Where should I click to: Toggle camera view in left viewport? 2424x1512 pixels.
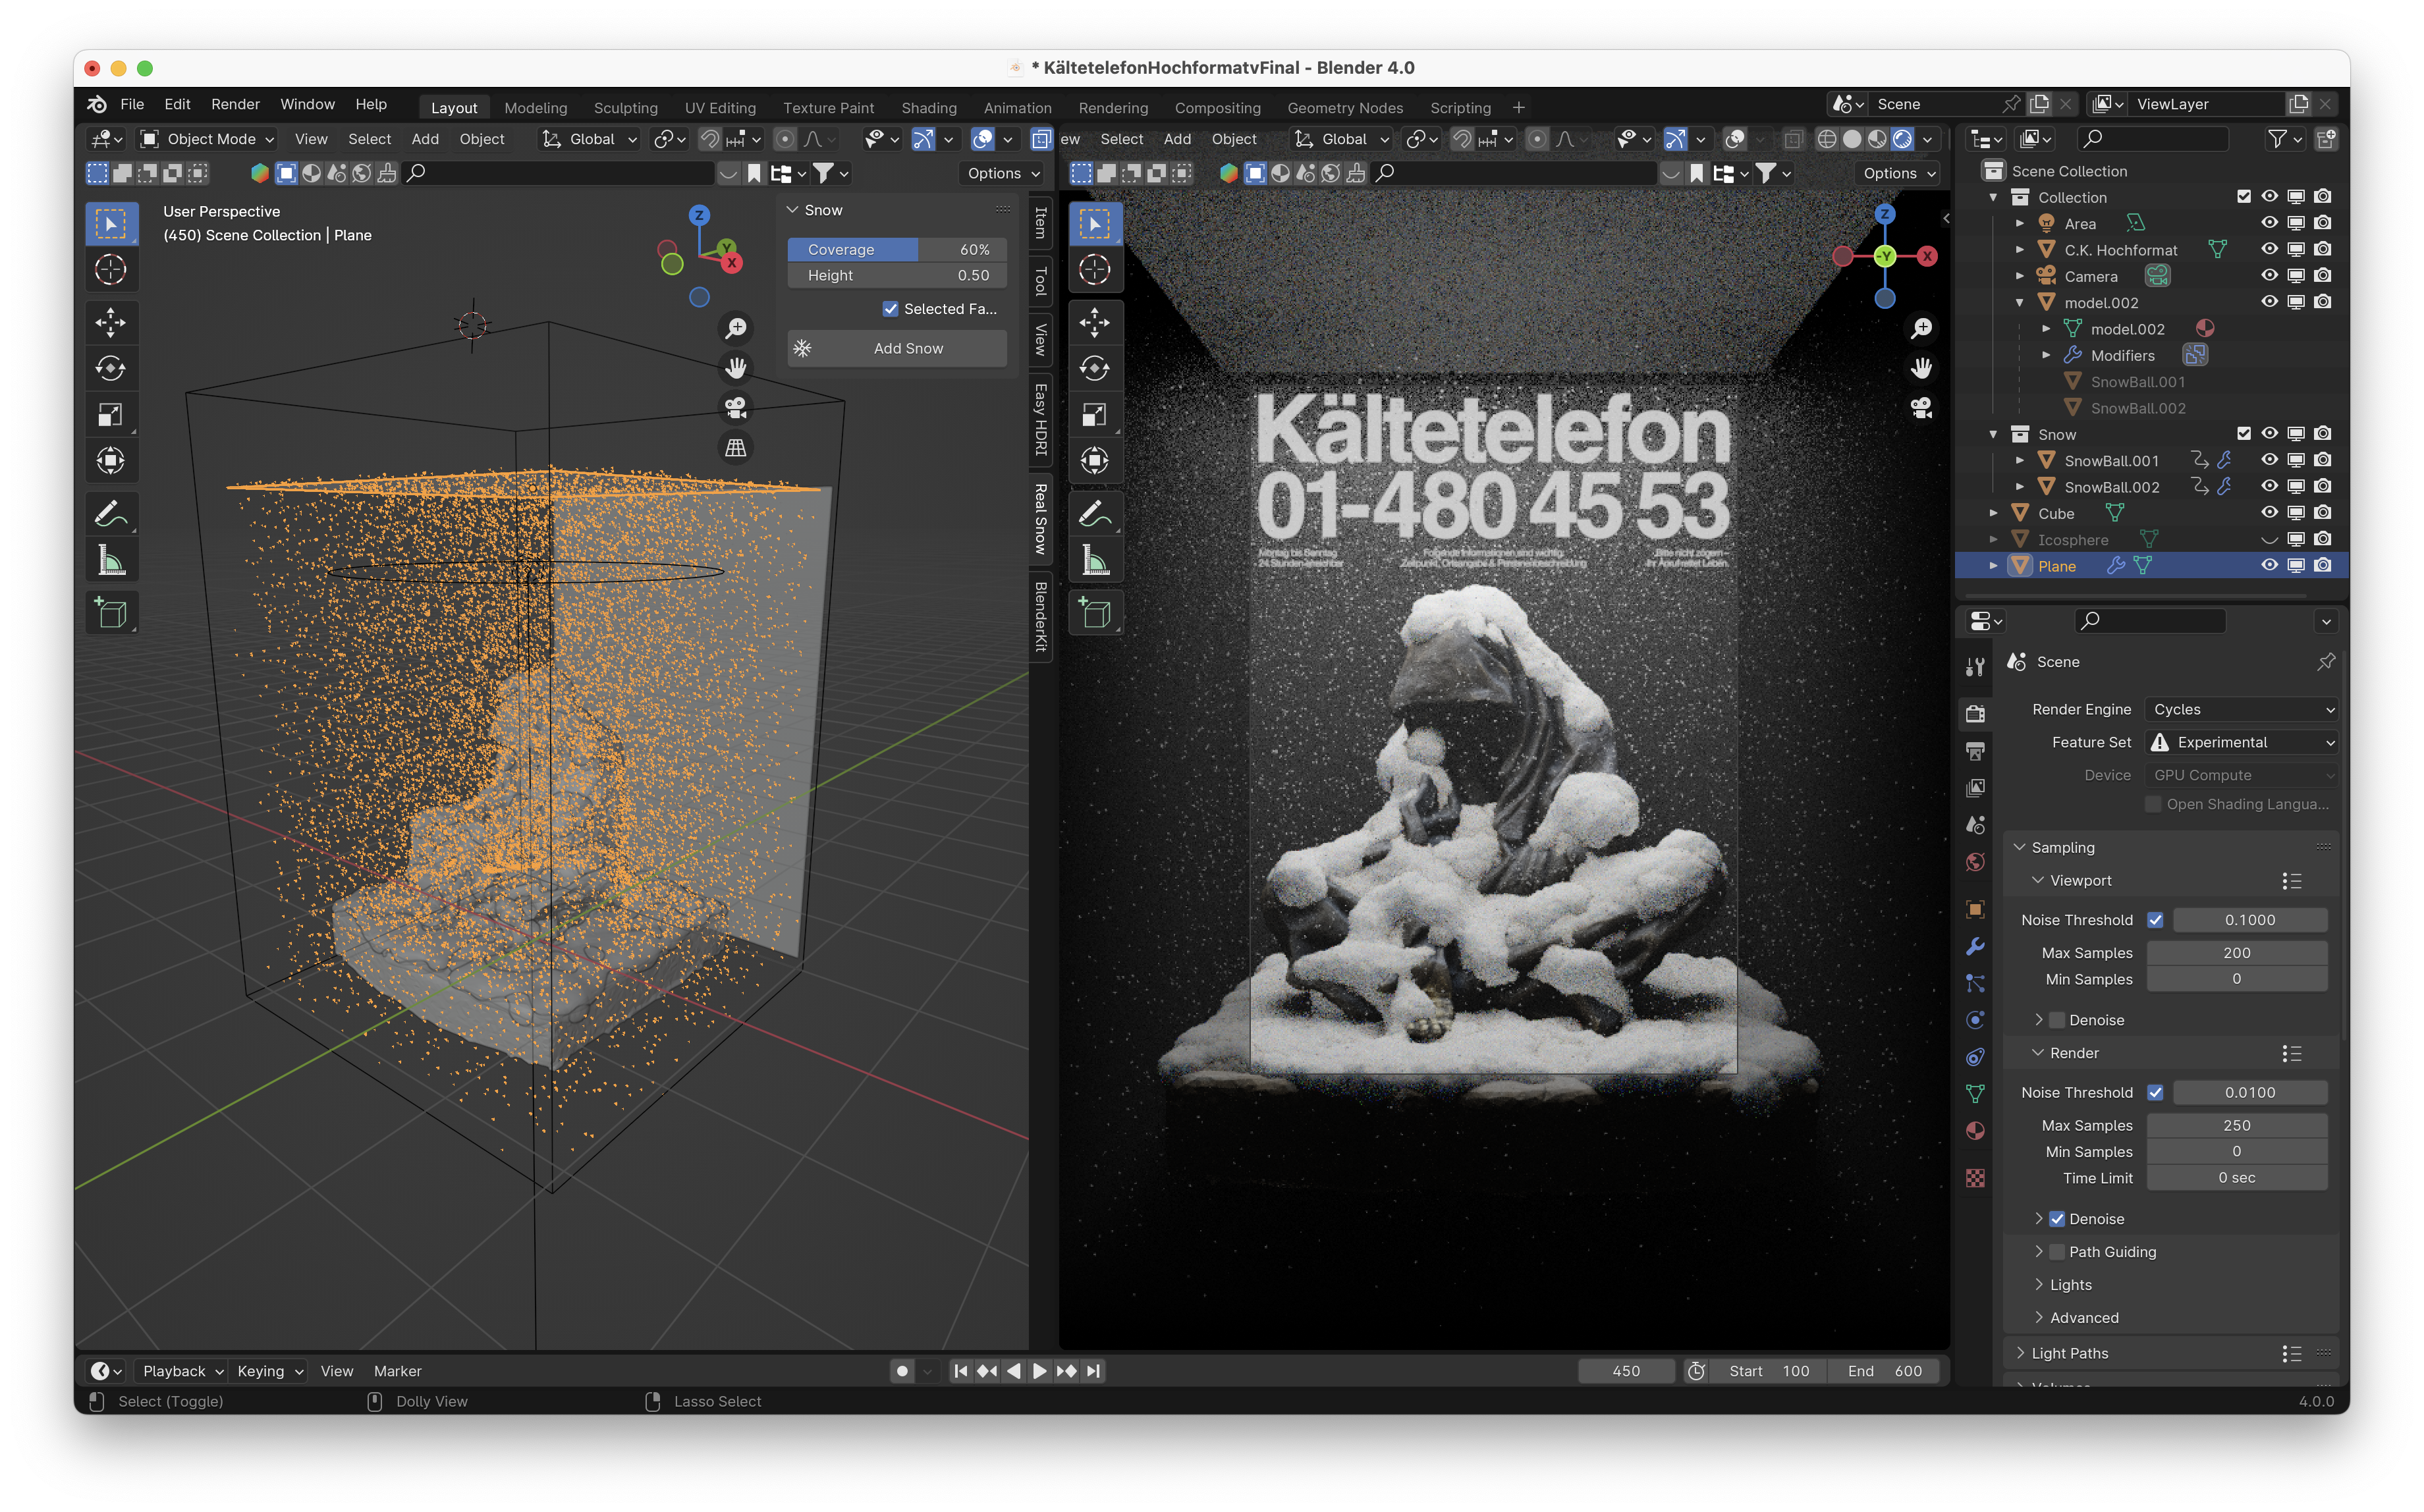point(736,408)
